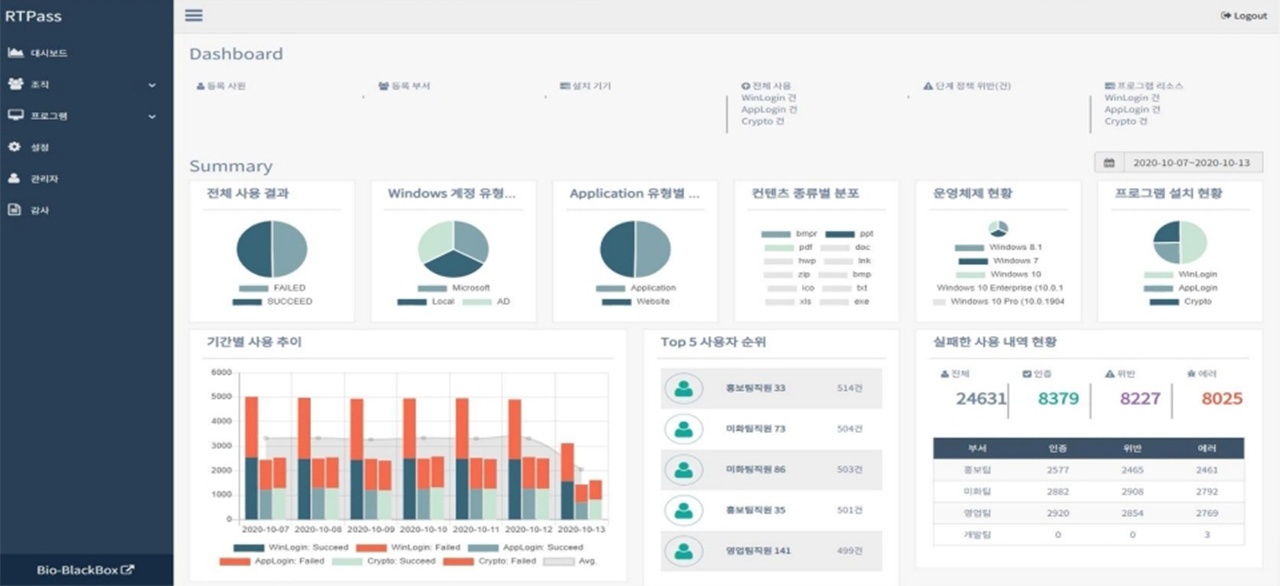Click the 에러 bug icon above 8025
The height and width of the screenshot is (586, 1280).
click(1191, 374)
